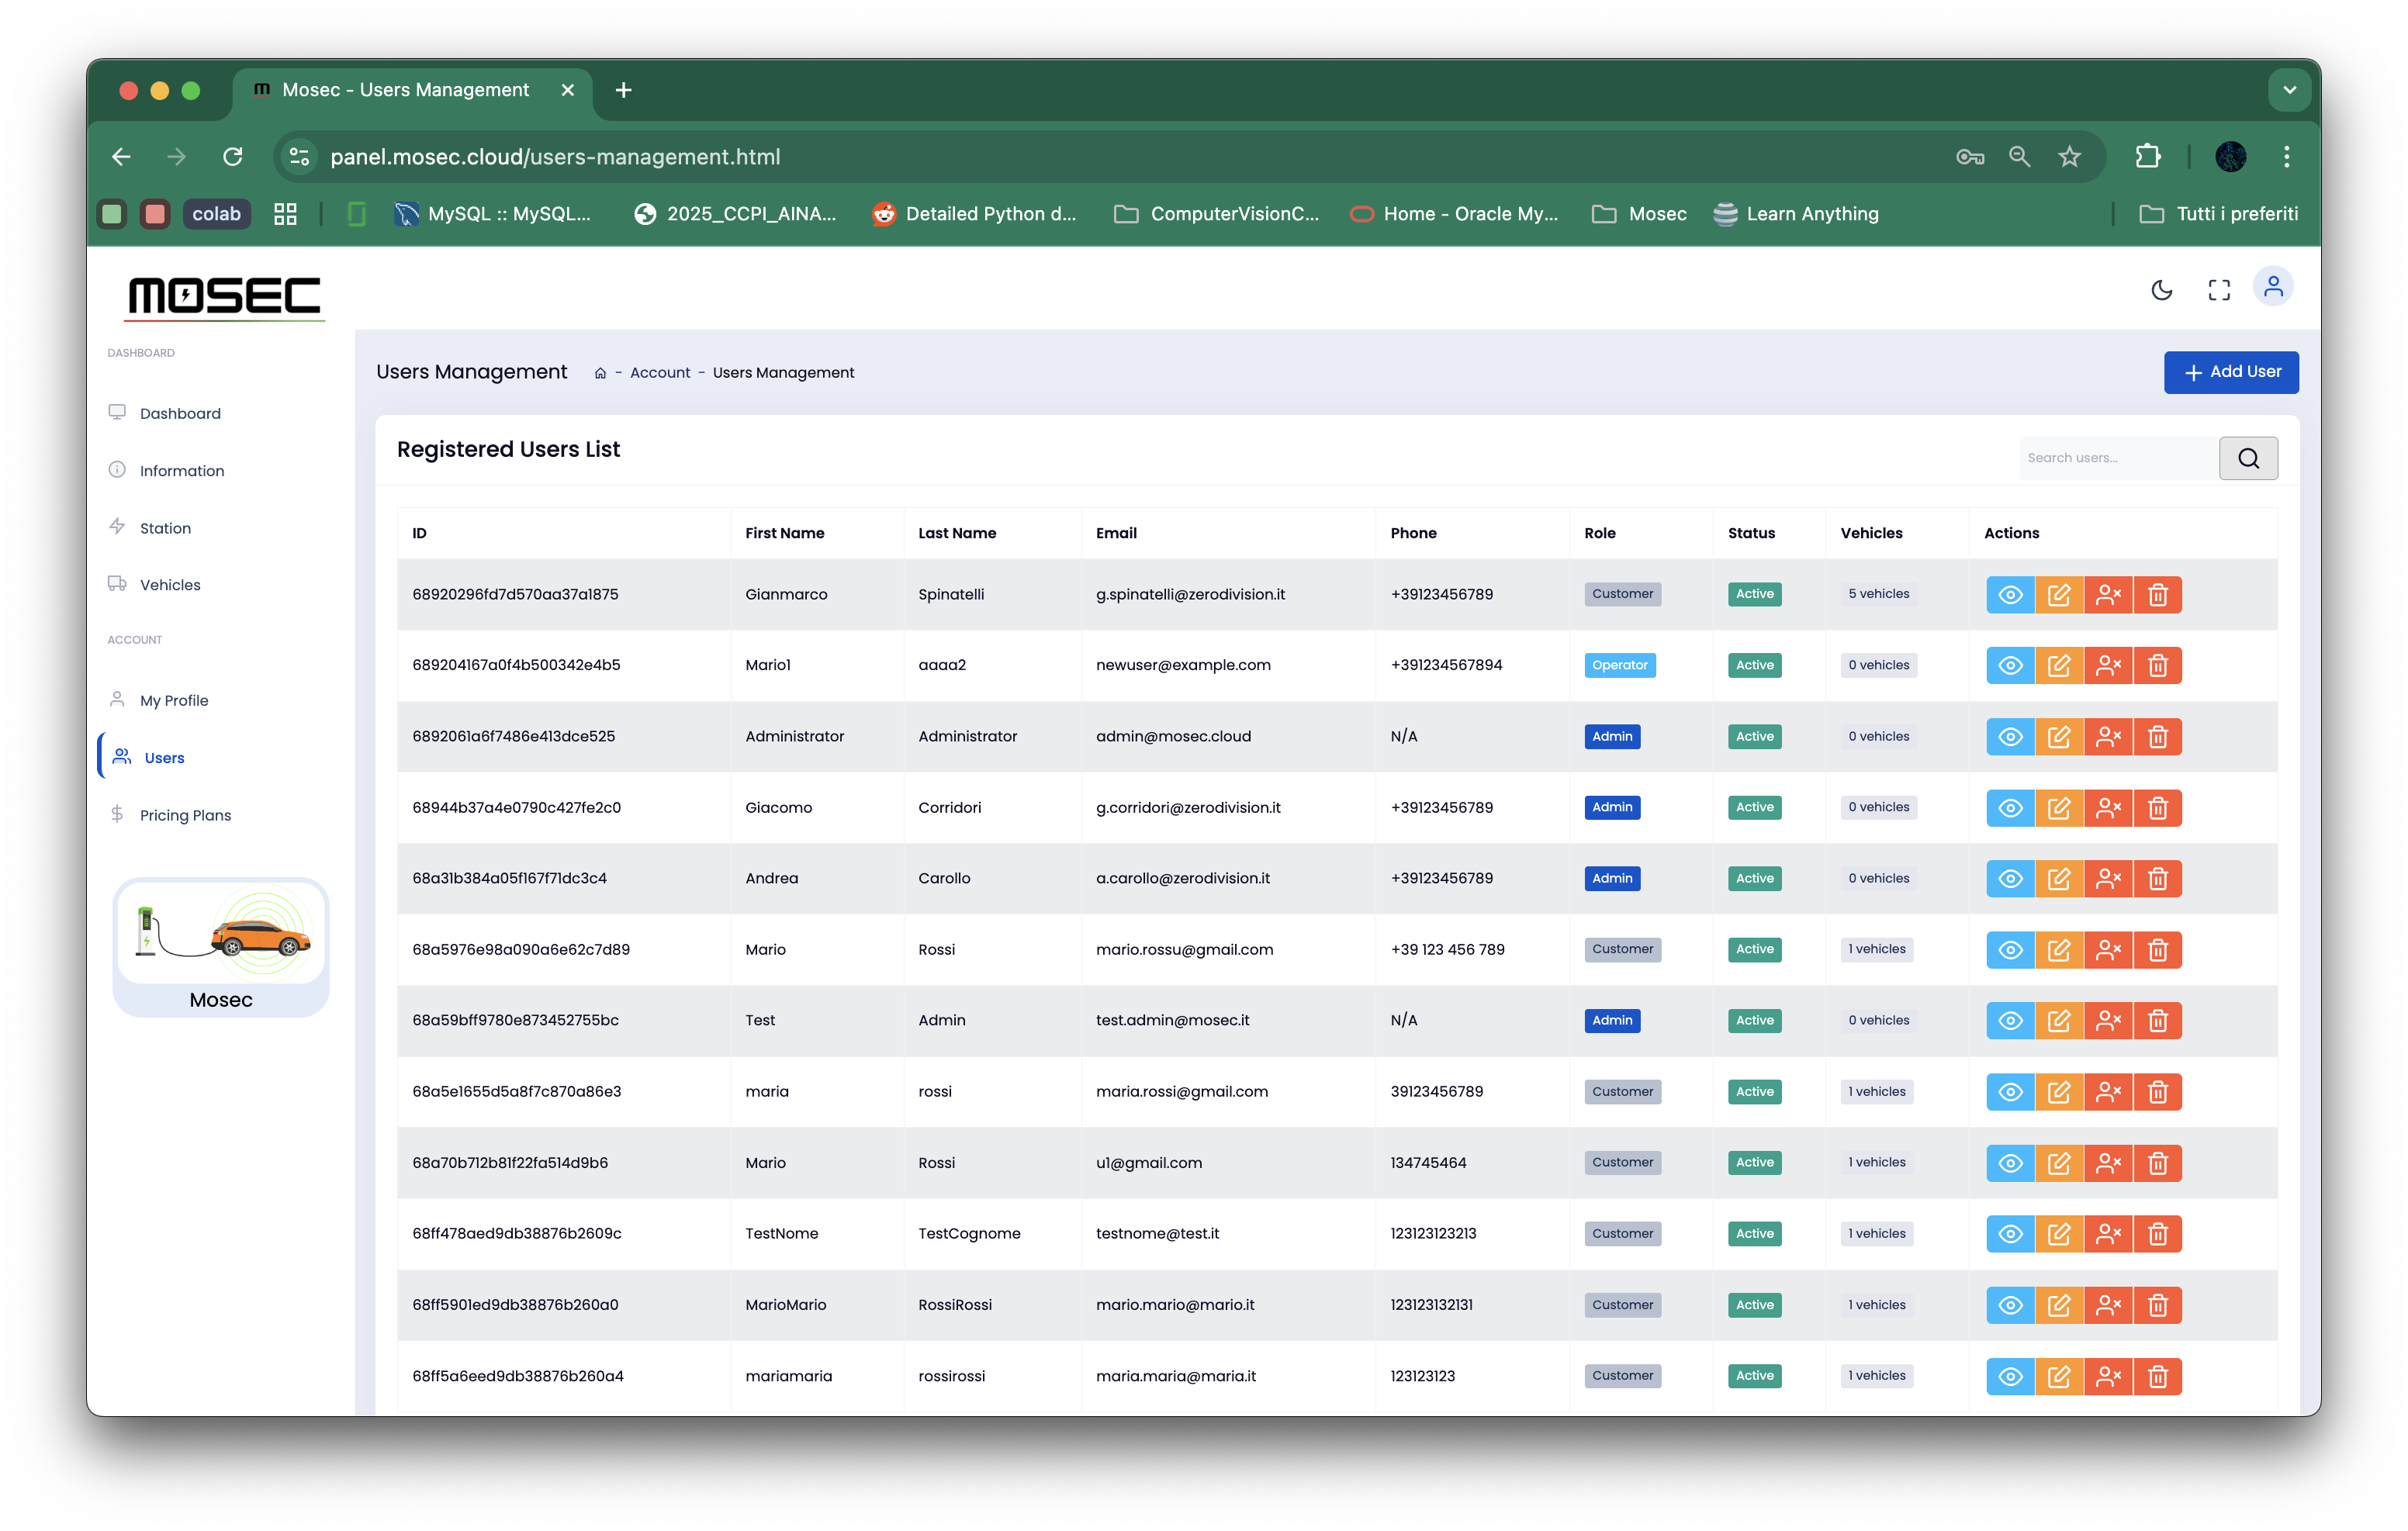The height and width of the screenshot is (1531, 2408).
Task: View details for Gianmarco Spinatelli
Action: click(2009, 595)
